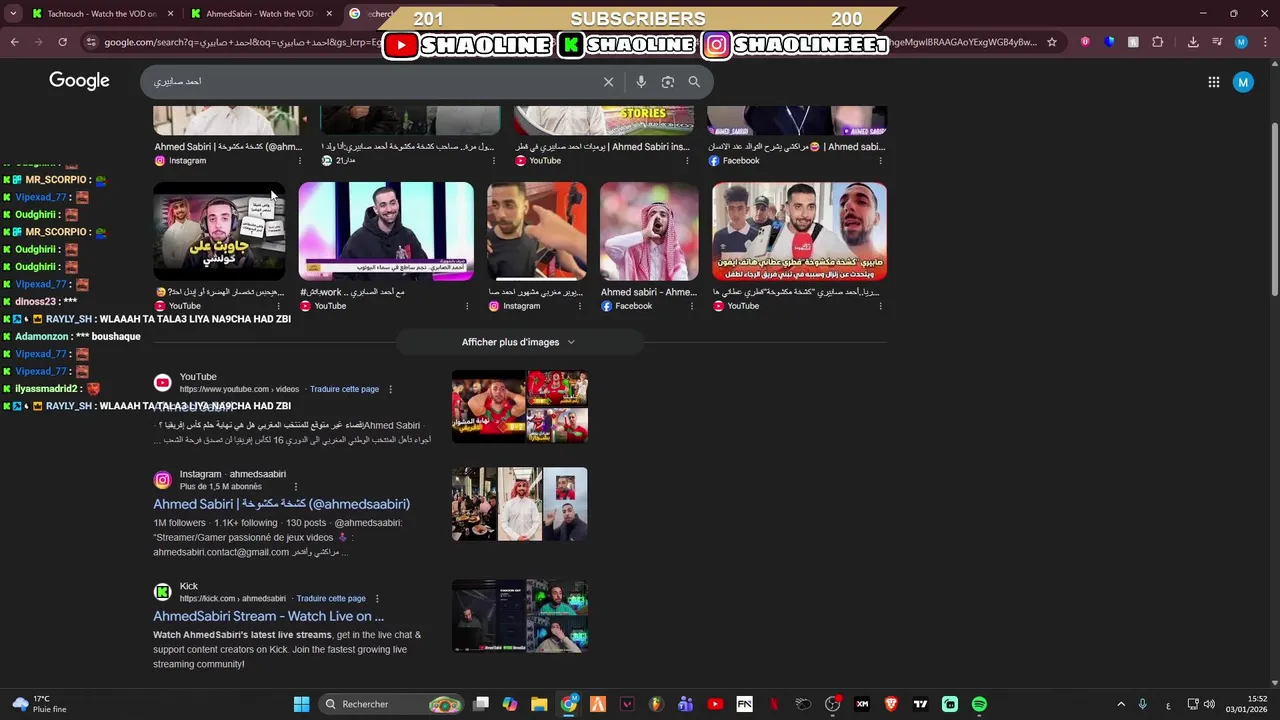Open the pink-studio interview video thumbnail
This screenshot has height=720, width=1280.
386,231
